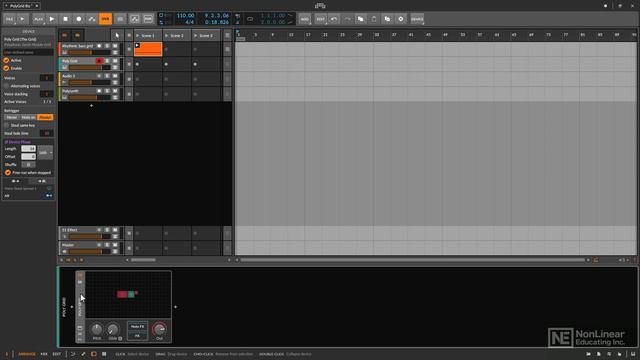Undo the last action
Image resolution: width=640 pixels, height=360 pixels.
[x=334, y=19]
